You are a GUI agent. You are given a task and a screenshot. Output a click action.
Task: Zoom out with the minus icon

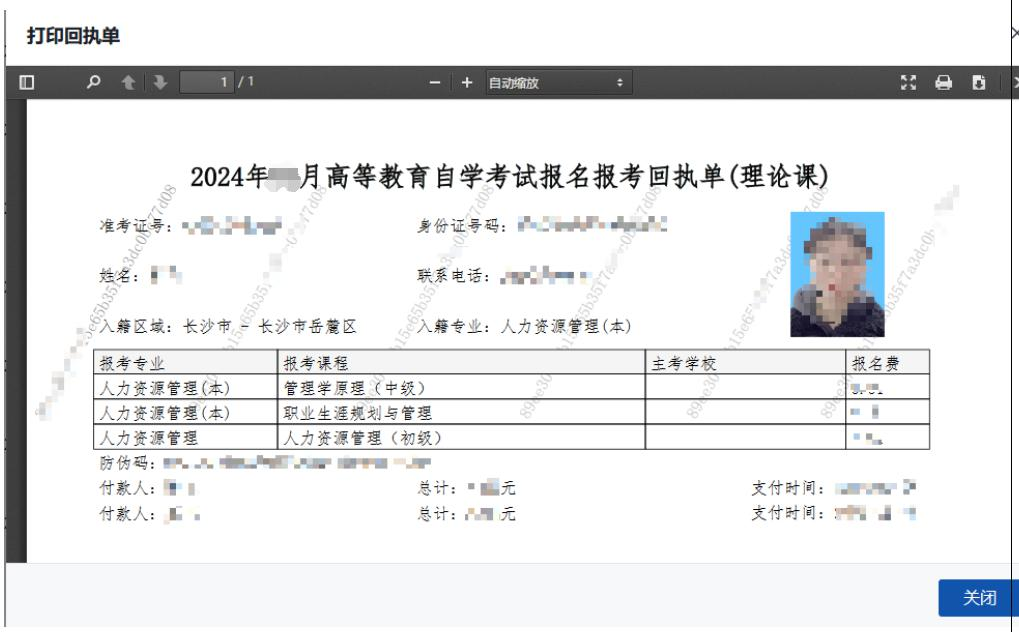pos(435,83)
